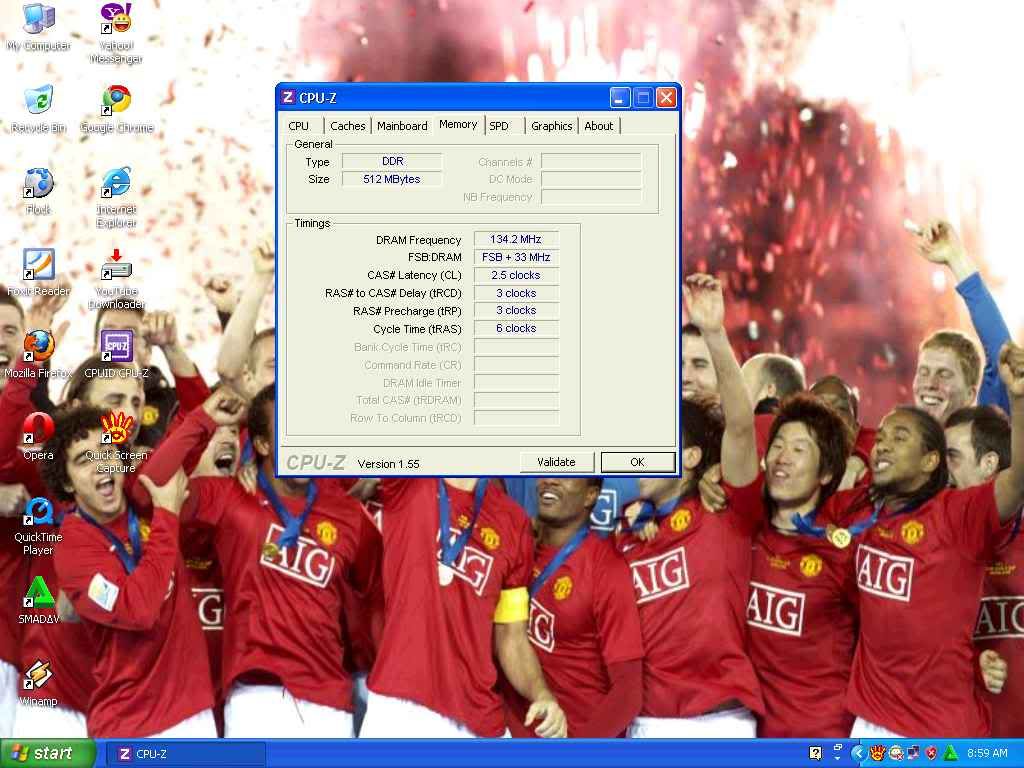Open Mozilla Firefox desktop shortcut
The height and width of the screenshot is (768, 1024).
click(x=38, y=355)
